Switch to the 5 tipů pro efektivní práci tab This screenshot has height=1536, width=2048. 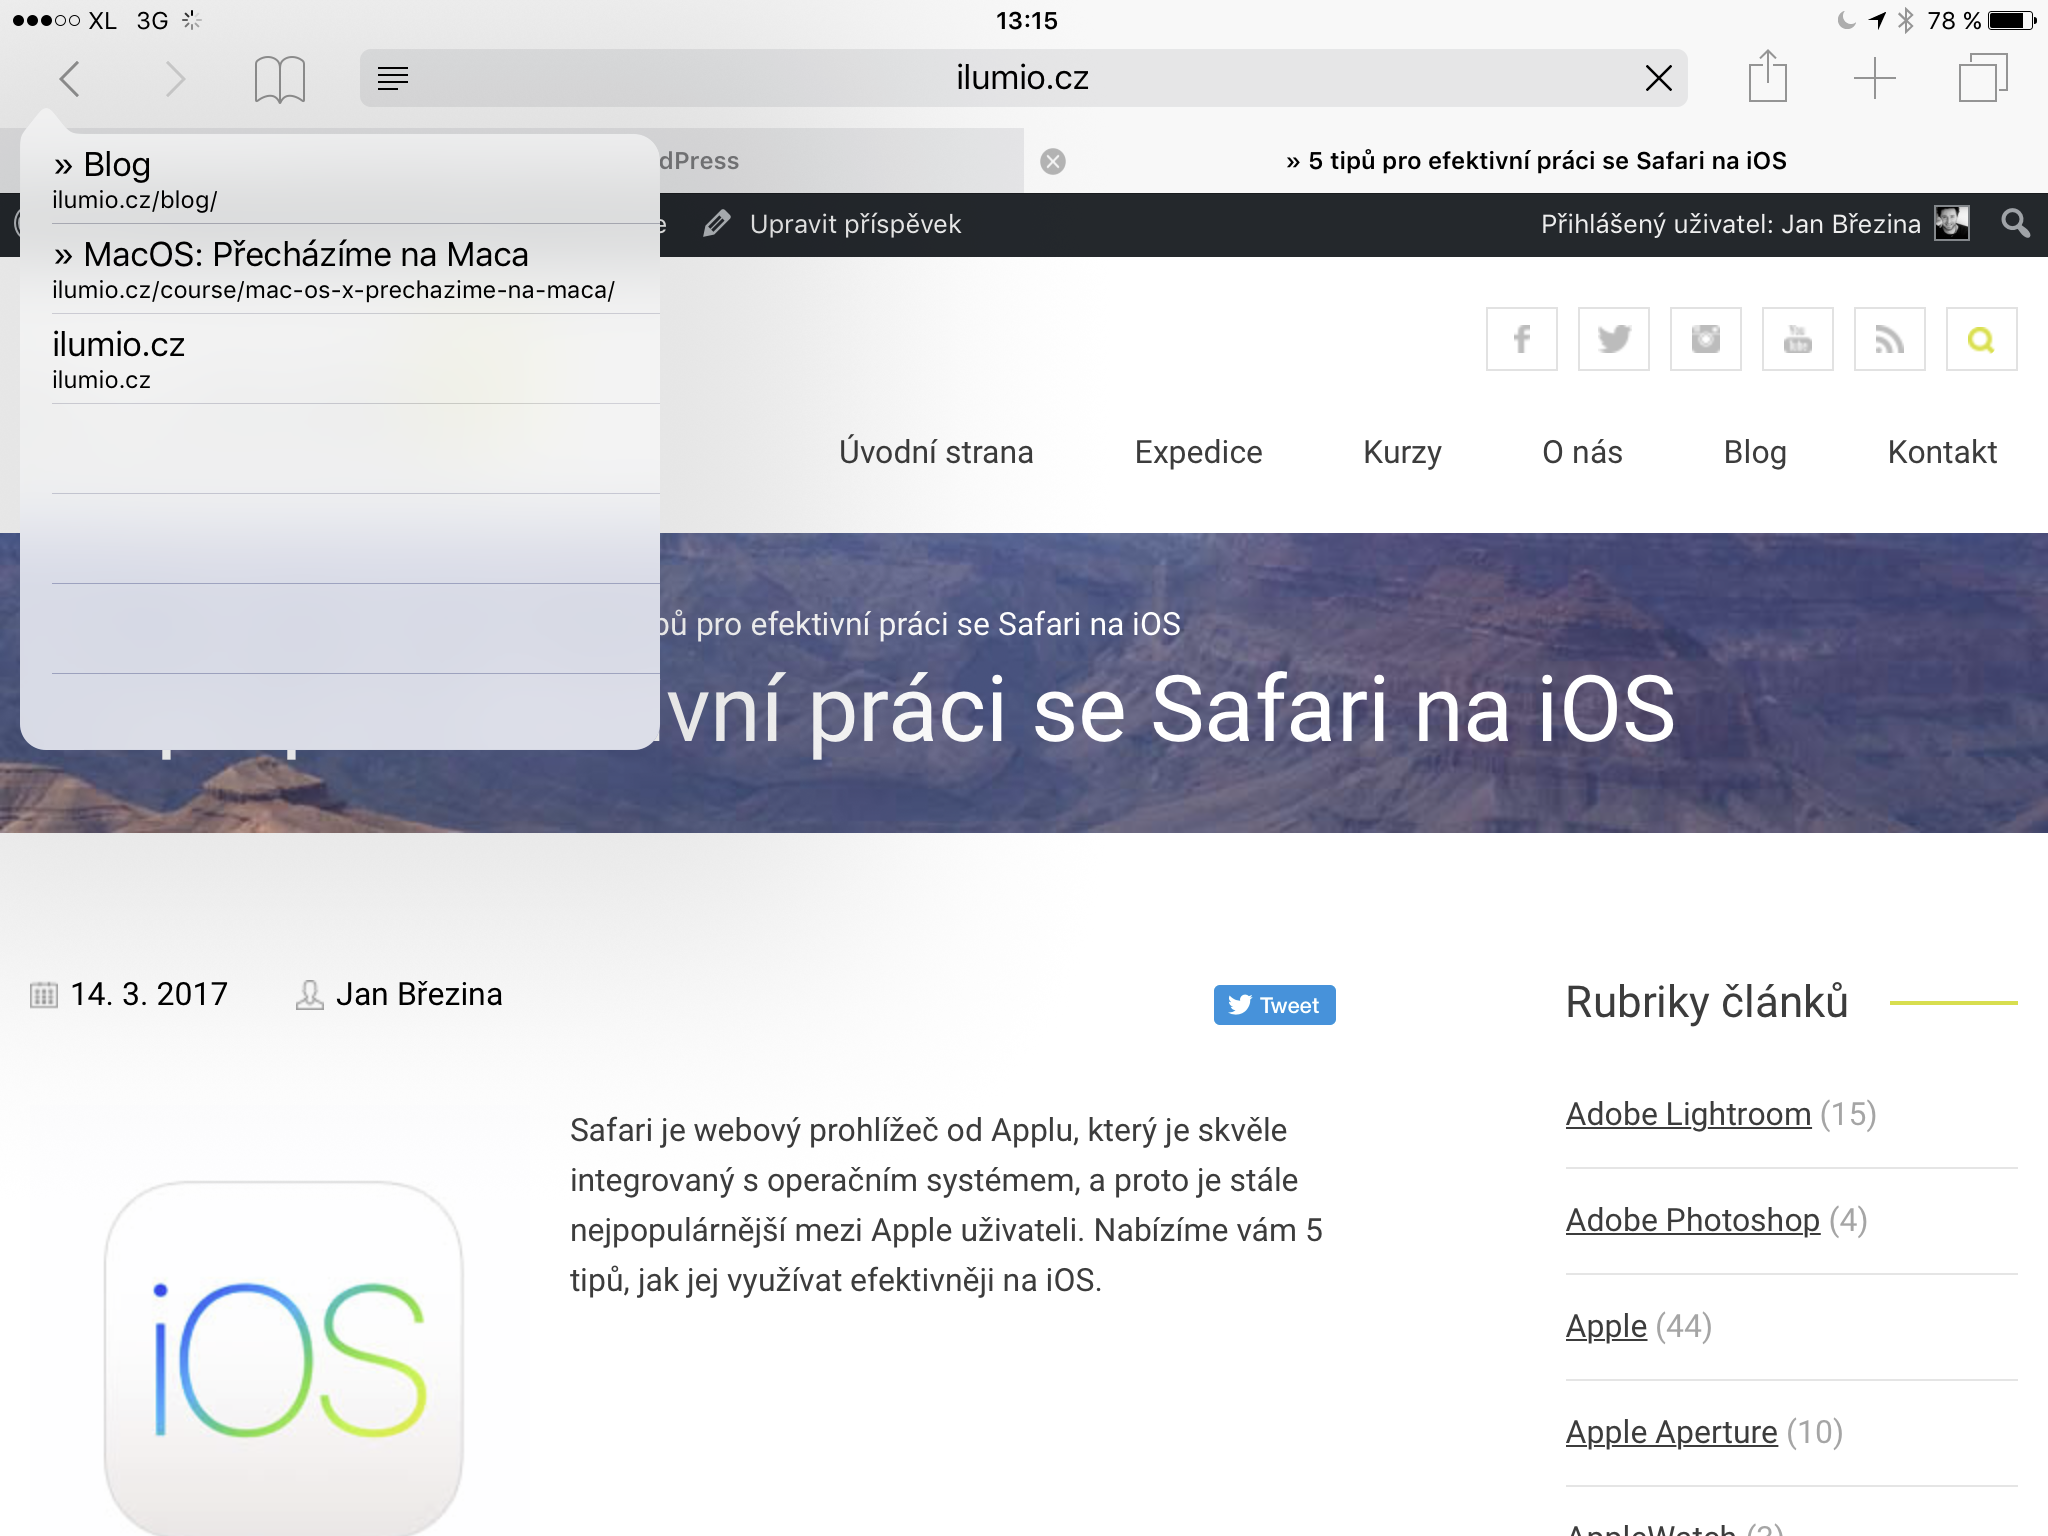pyautogui.click(x=1536, y=161)
